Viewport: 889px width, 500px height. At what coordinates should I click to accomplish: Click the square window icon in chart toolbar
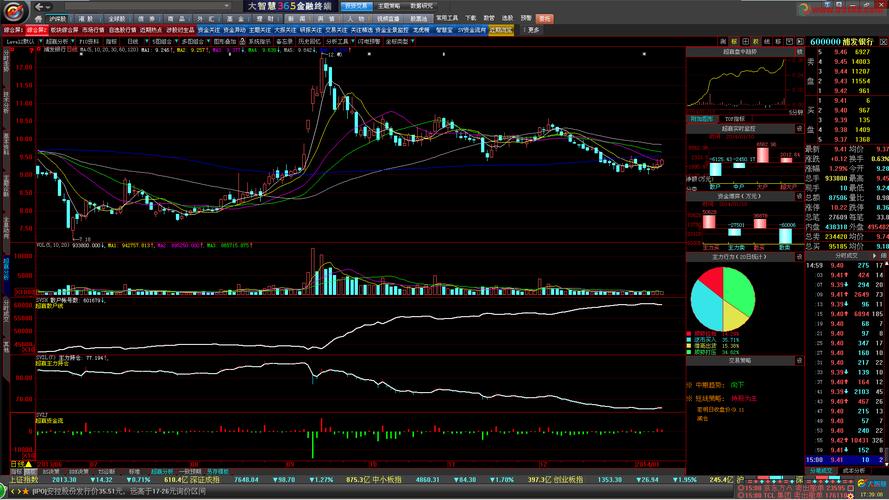pyautogui.click(x=789, y=41)
